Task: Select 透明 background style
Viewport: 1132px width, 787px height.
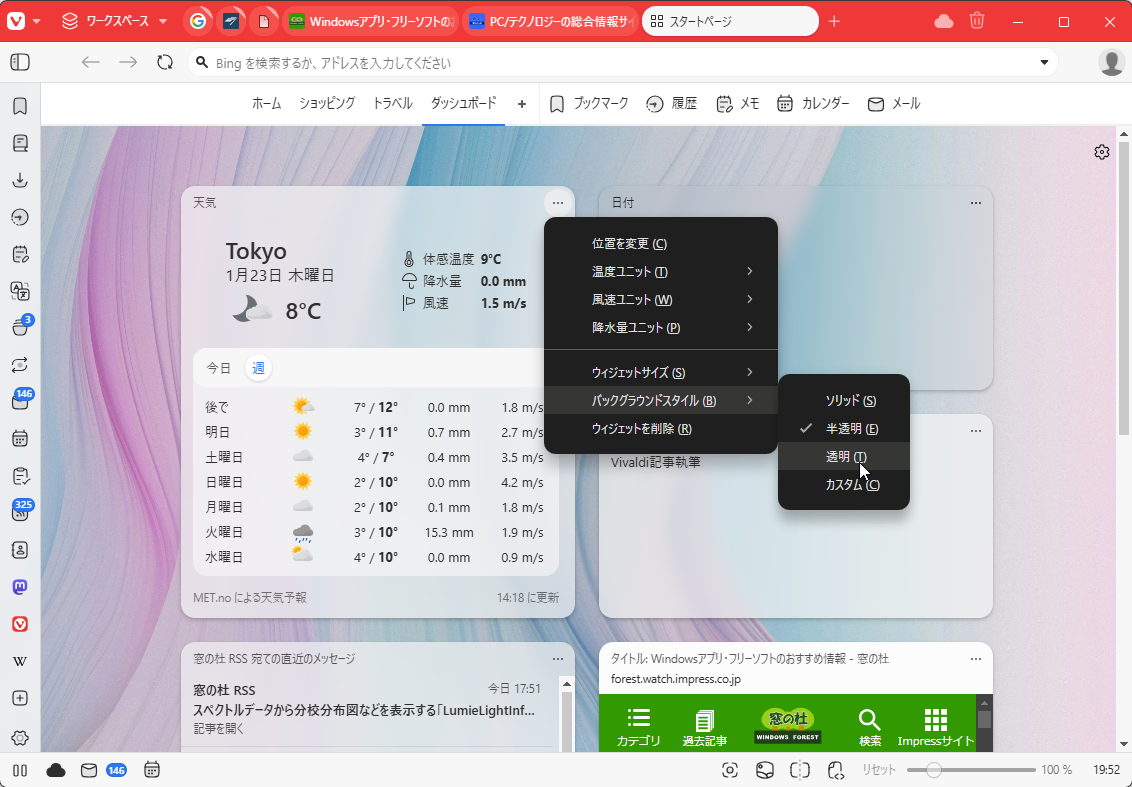Action: point(845,456)
